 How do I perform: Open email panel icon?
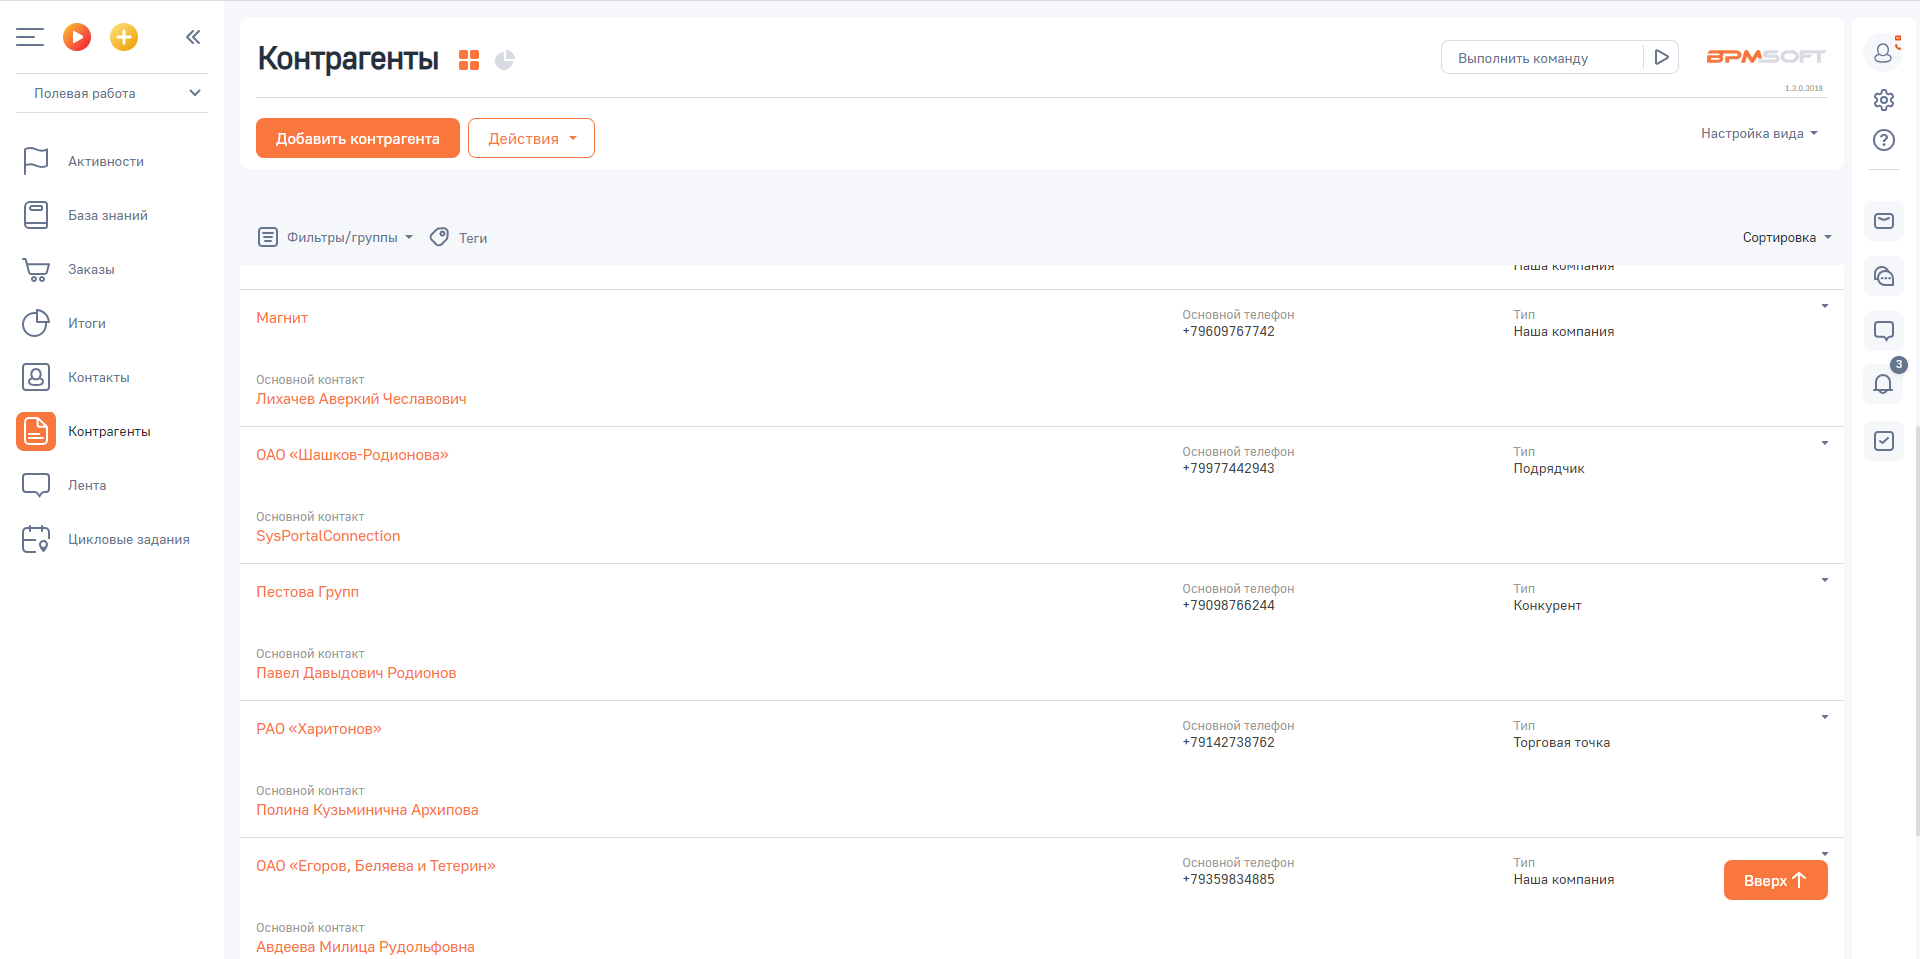[x=1884, y=221]
